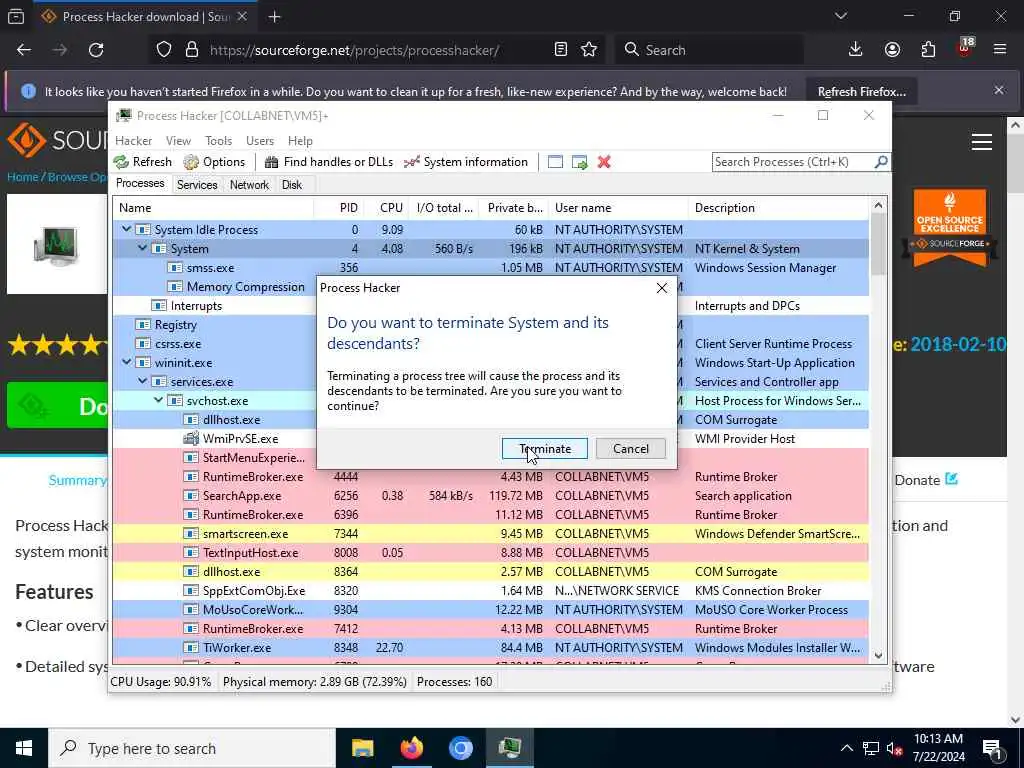Show hidden tray icons chevron
The width and height of the screenshot is (1024, 768).
(846, 748)
